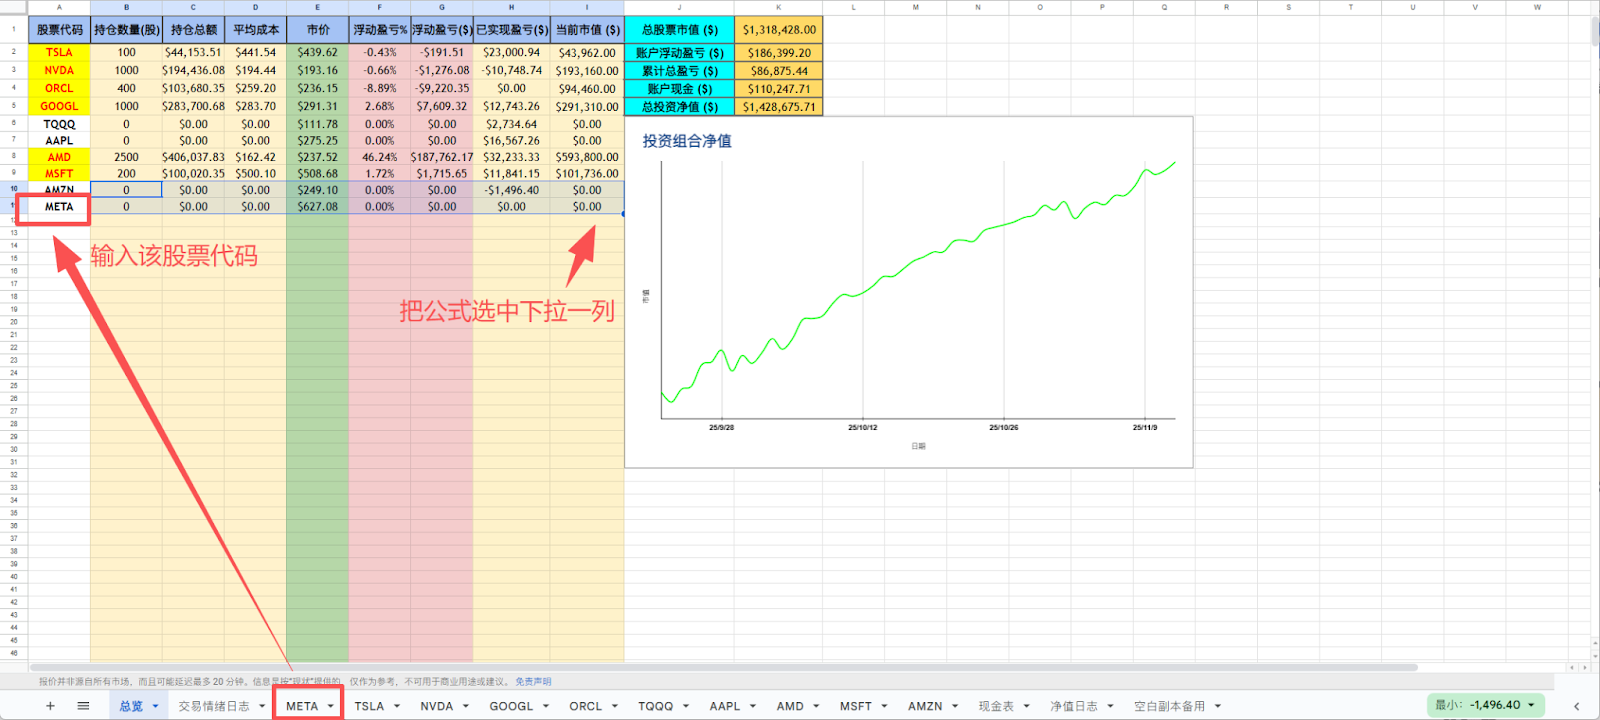Open the 交易情绪日志 sheet tab
The image size is (1600, 720).
214,706
